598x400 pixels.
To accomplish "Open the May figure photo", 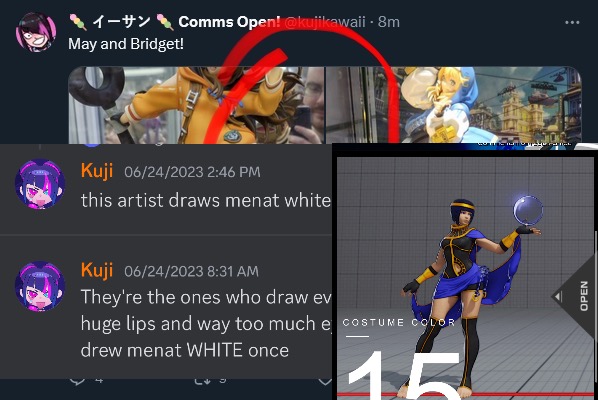I will (196, 105).
